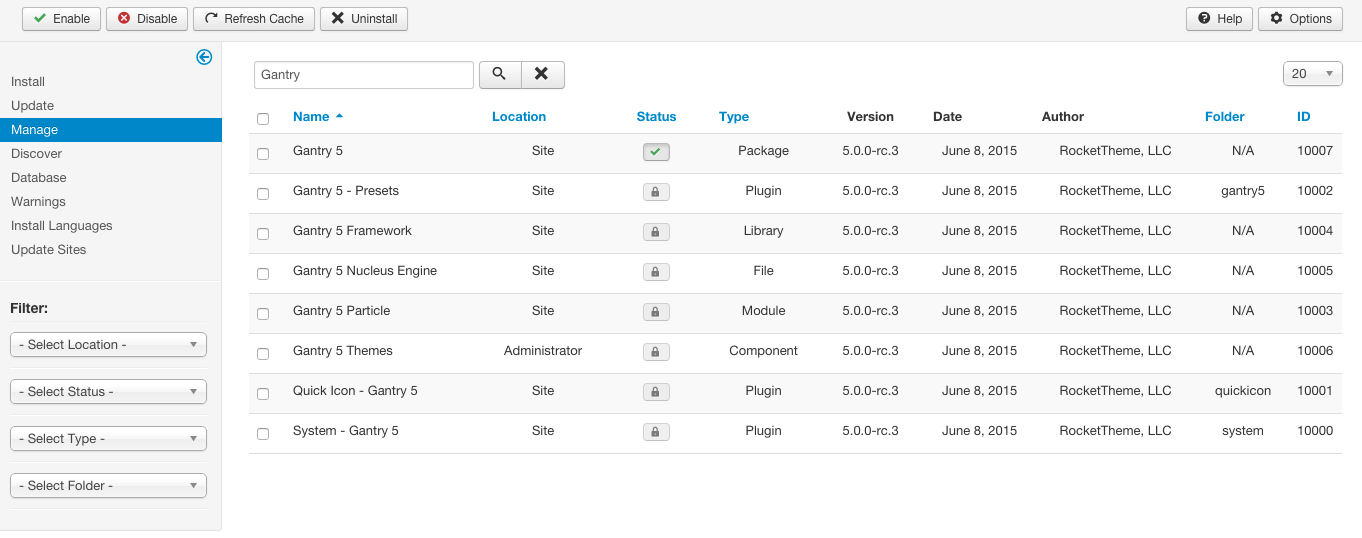Click the lock icon for Gantry 5 Particle
Image resolution: width=1362 pixels, height=538 pixels.
656,312
